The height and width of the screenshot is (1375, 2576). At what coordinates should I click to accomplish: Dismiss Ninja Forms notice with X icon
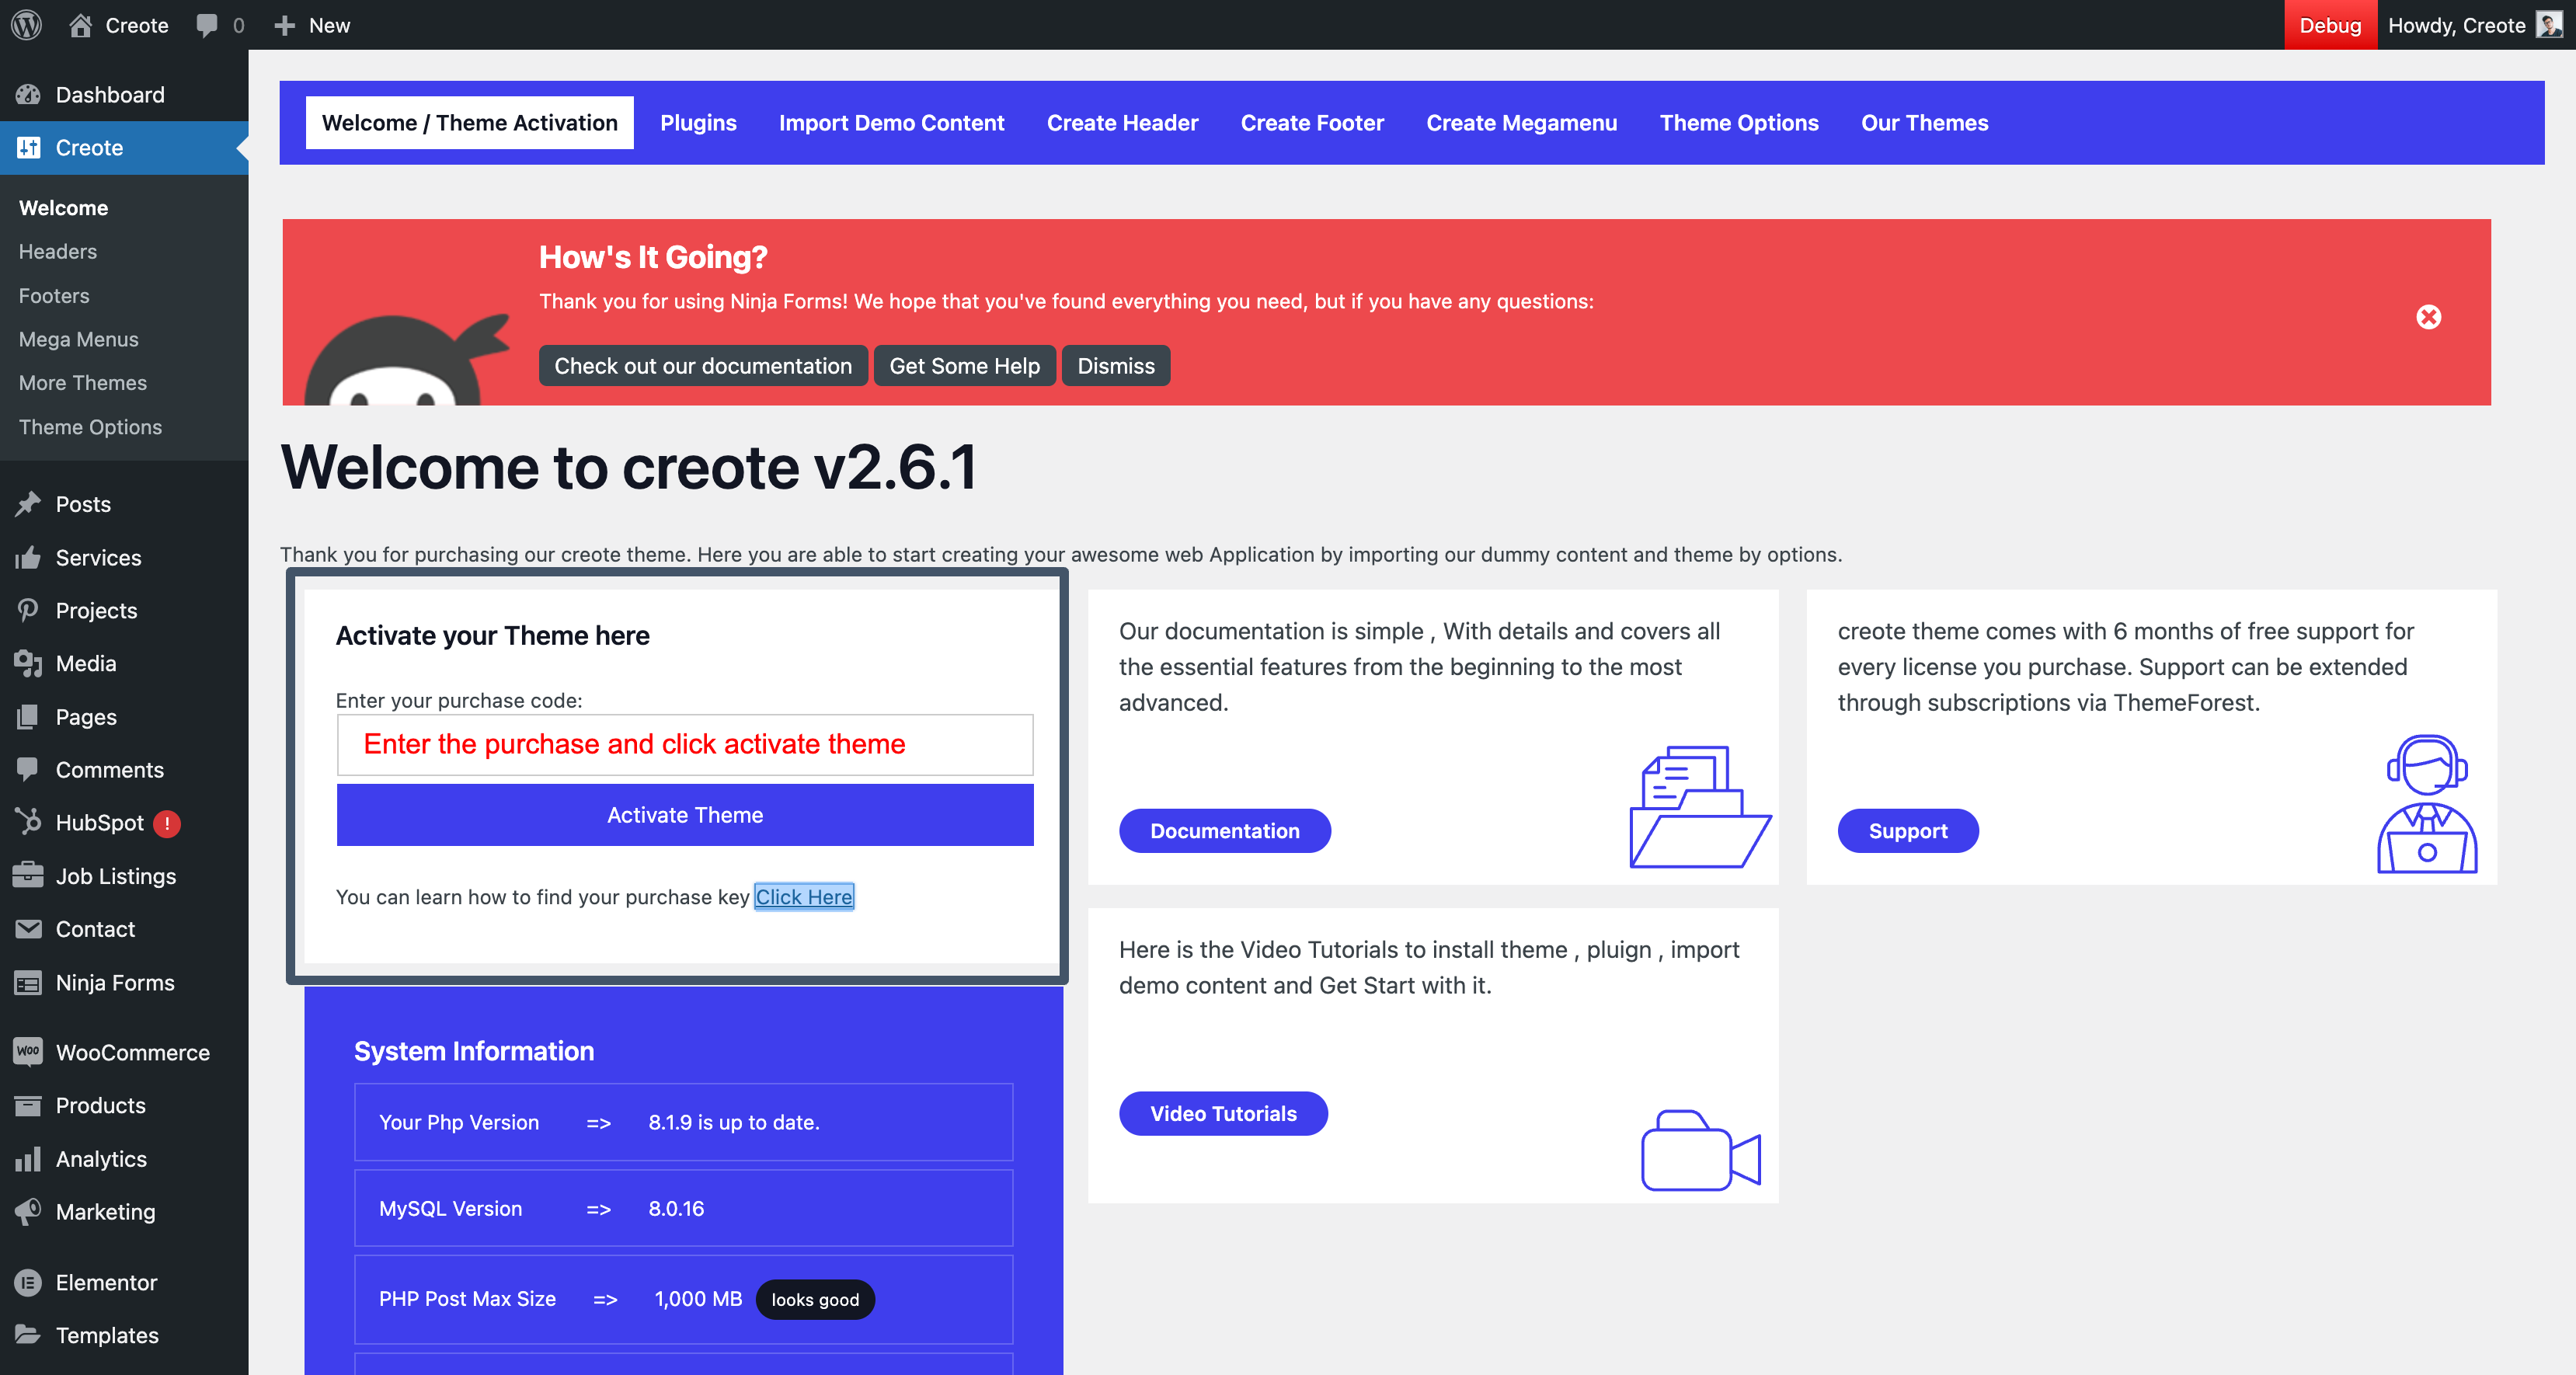point(2428,317)
